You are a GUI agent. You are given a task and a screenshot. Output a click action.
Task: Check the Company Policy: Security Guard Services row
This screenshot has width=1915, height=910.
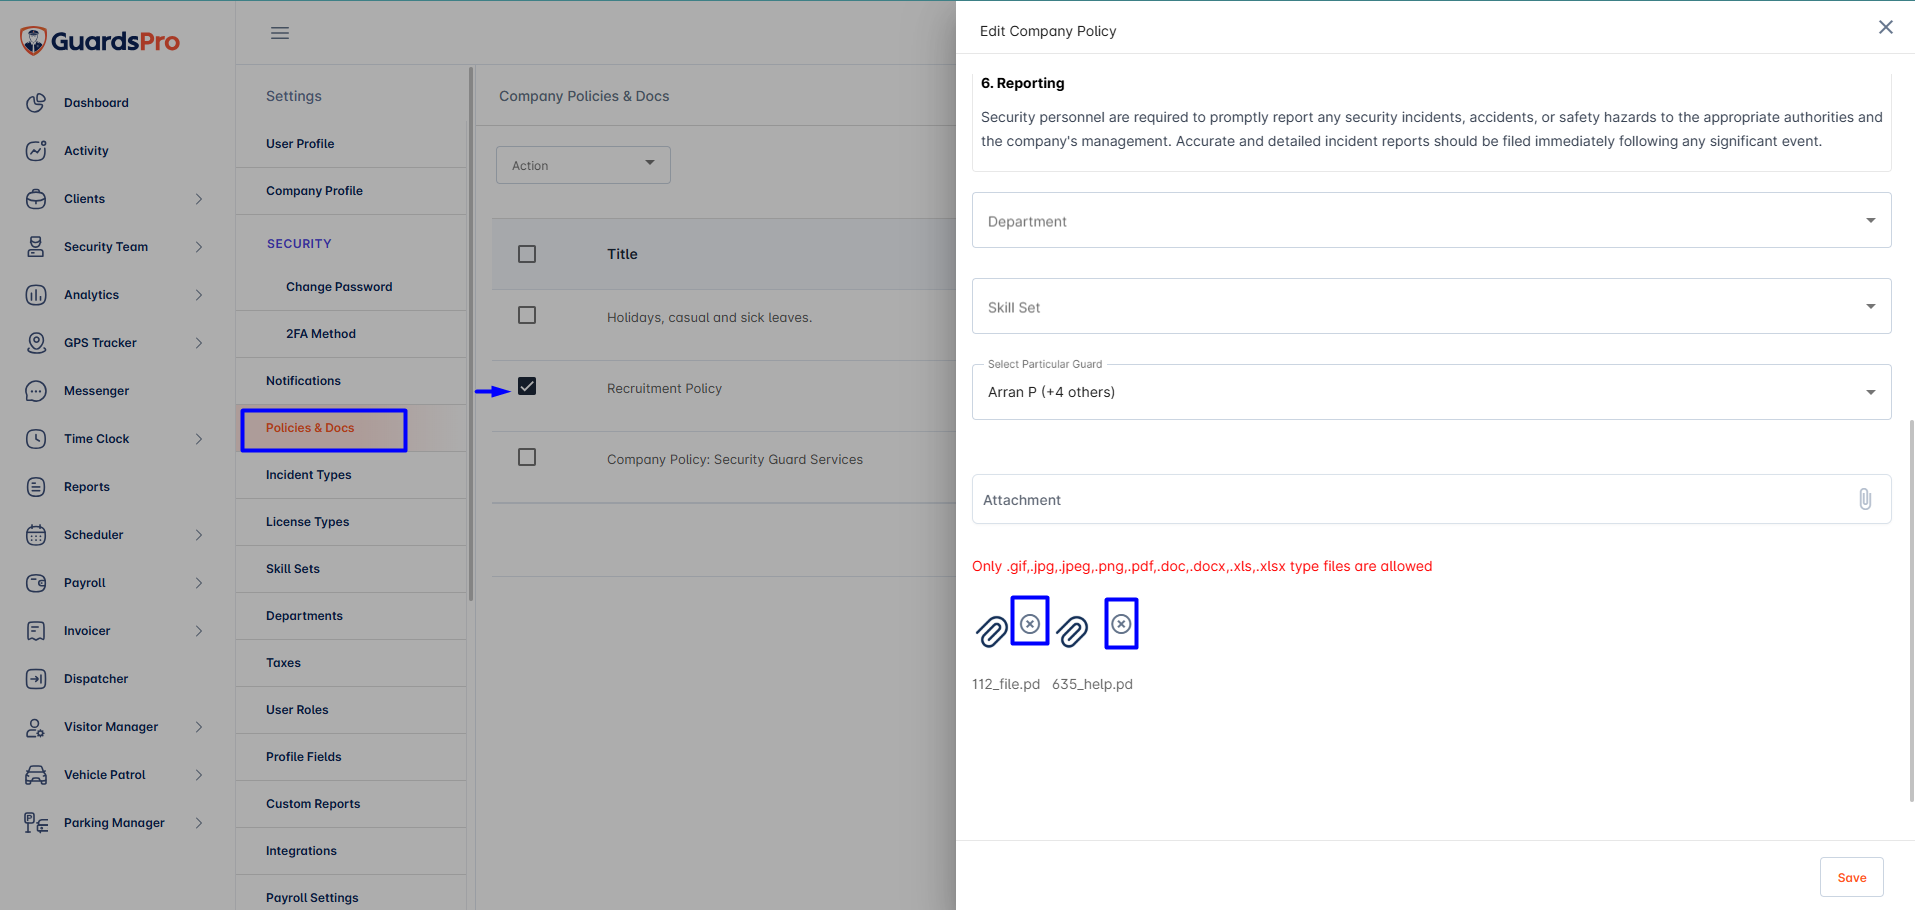527,457
